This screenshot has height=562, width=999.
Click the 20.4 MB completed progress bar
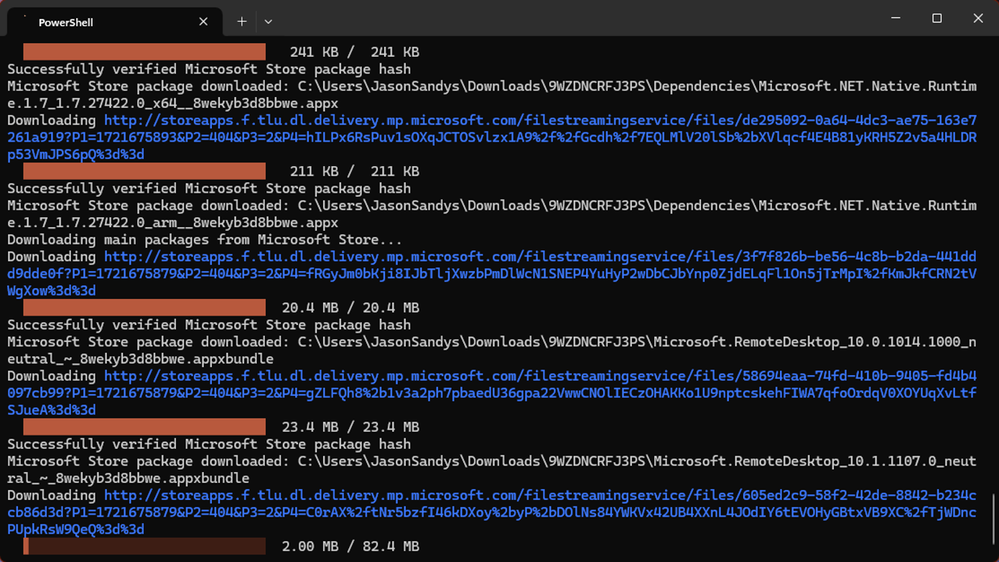[145, 307]
